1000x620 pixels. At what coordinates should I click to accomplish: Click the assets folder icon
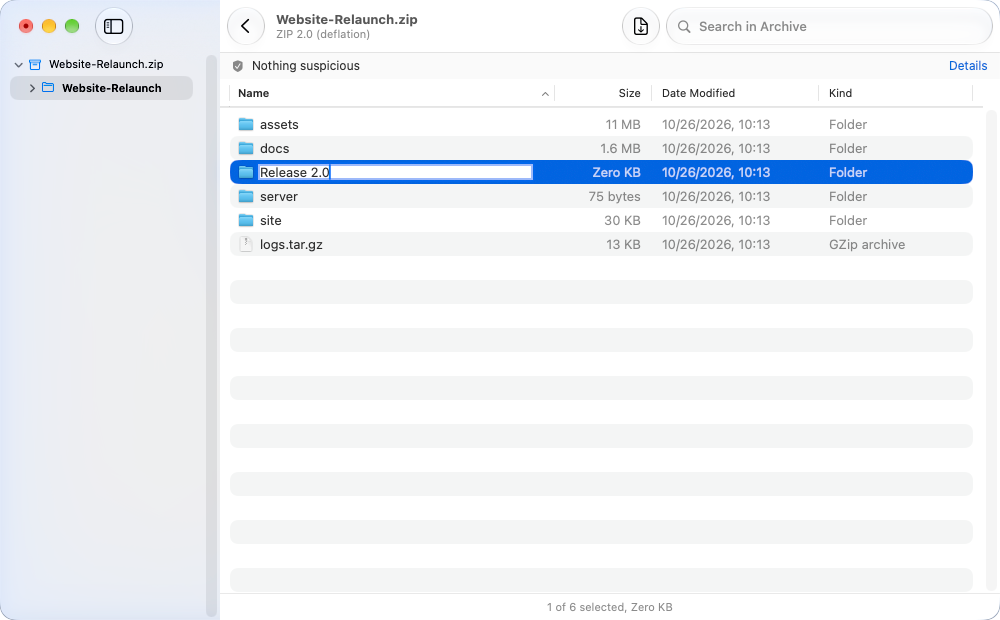[x=246, y=124]
